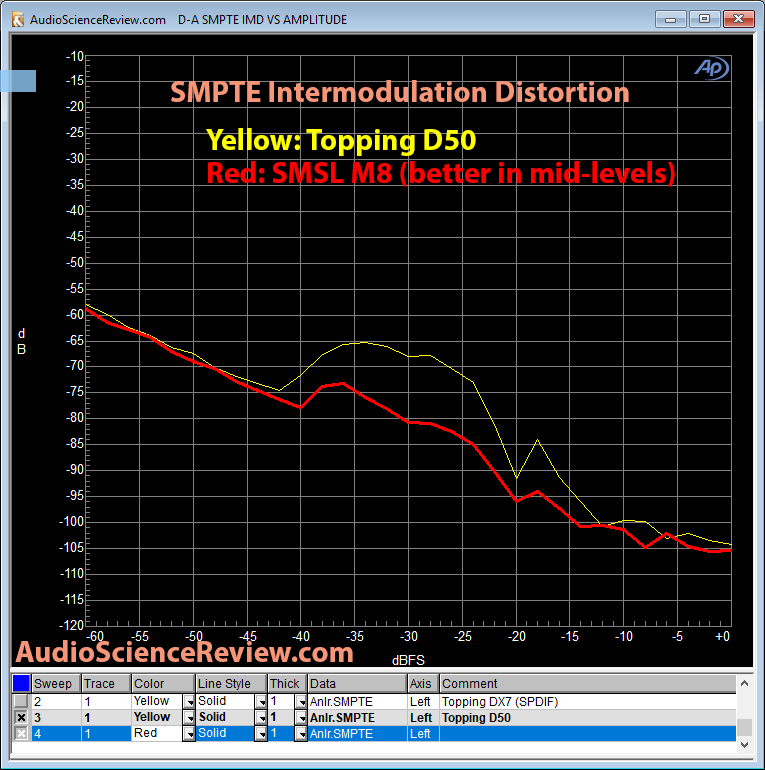Expand the Line Style dropdown for Sweep 2
Viewport: 765px width, 770px height.
coord(262,702)
